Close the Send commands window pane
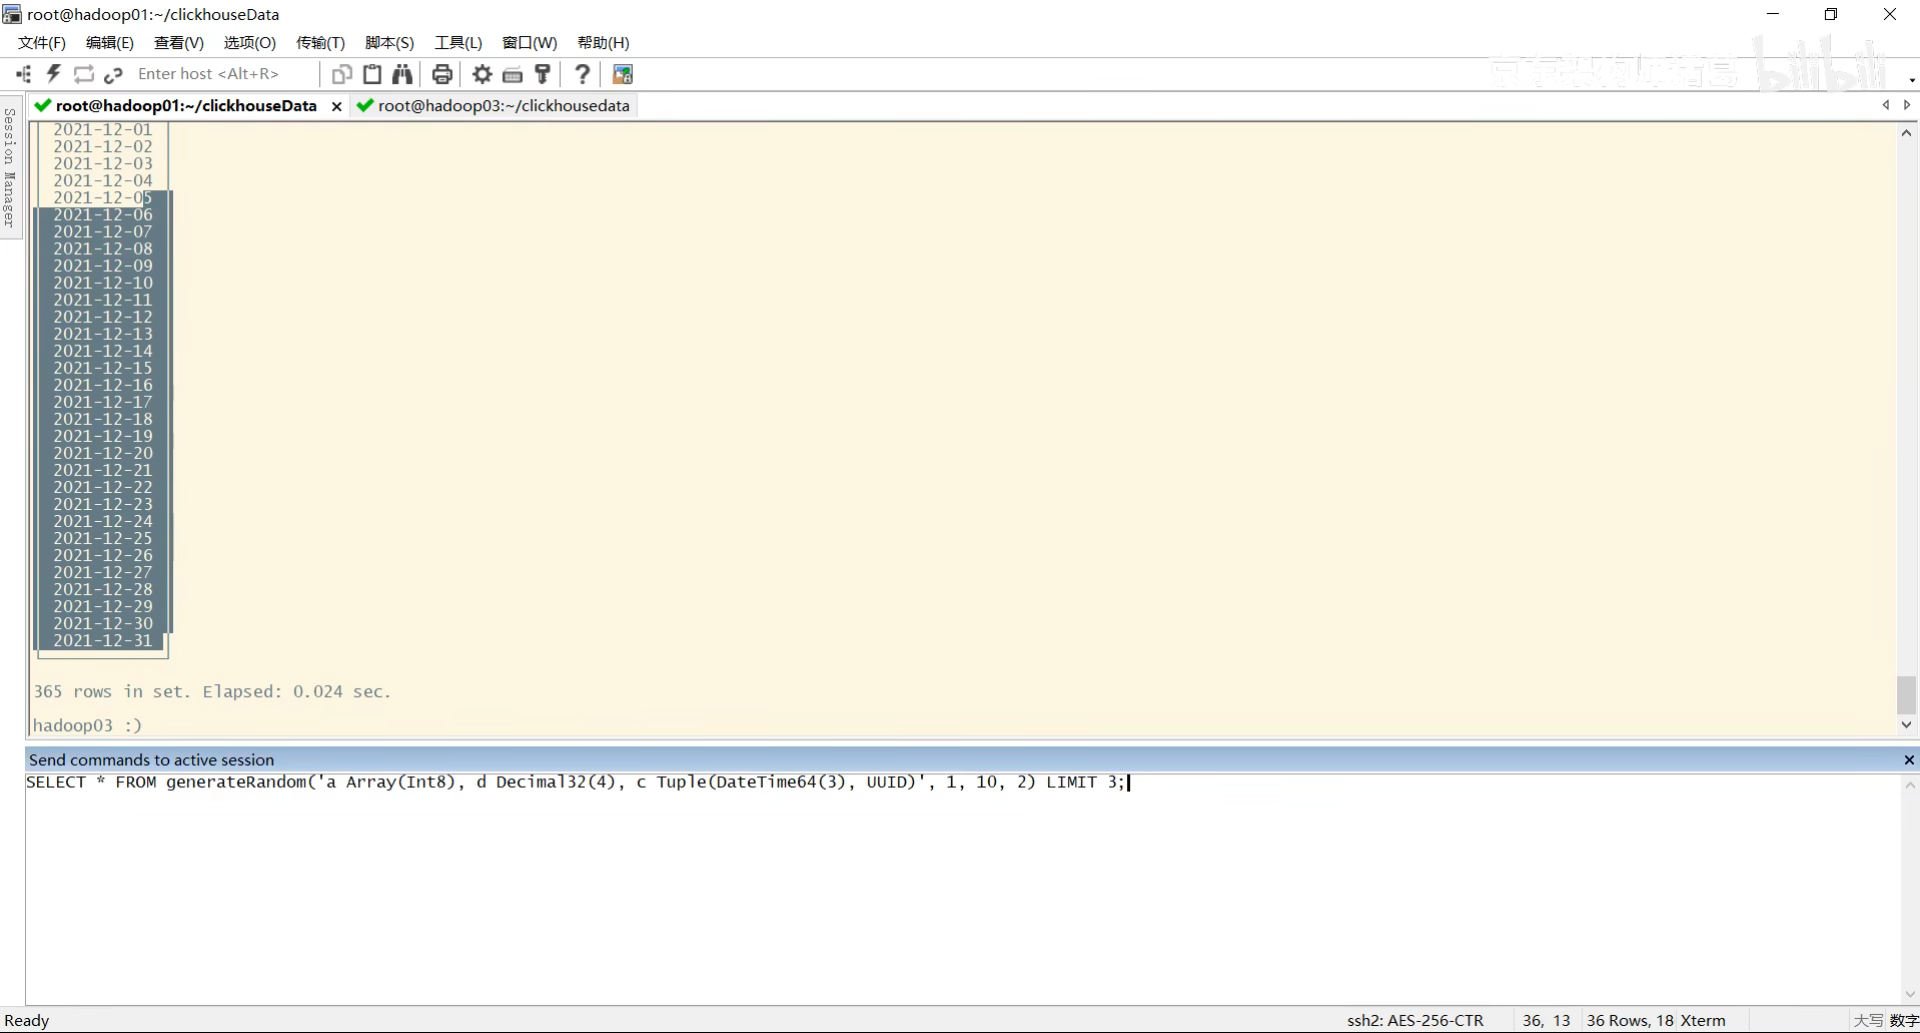This screenshot has width=1920, height=1033. click(x=1909, y=760)
